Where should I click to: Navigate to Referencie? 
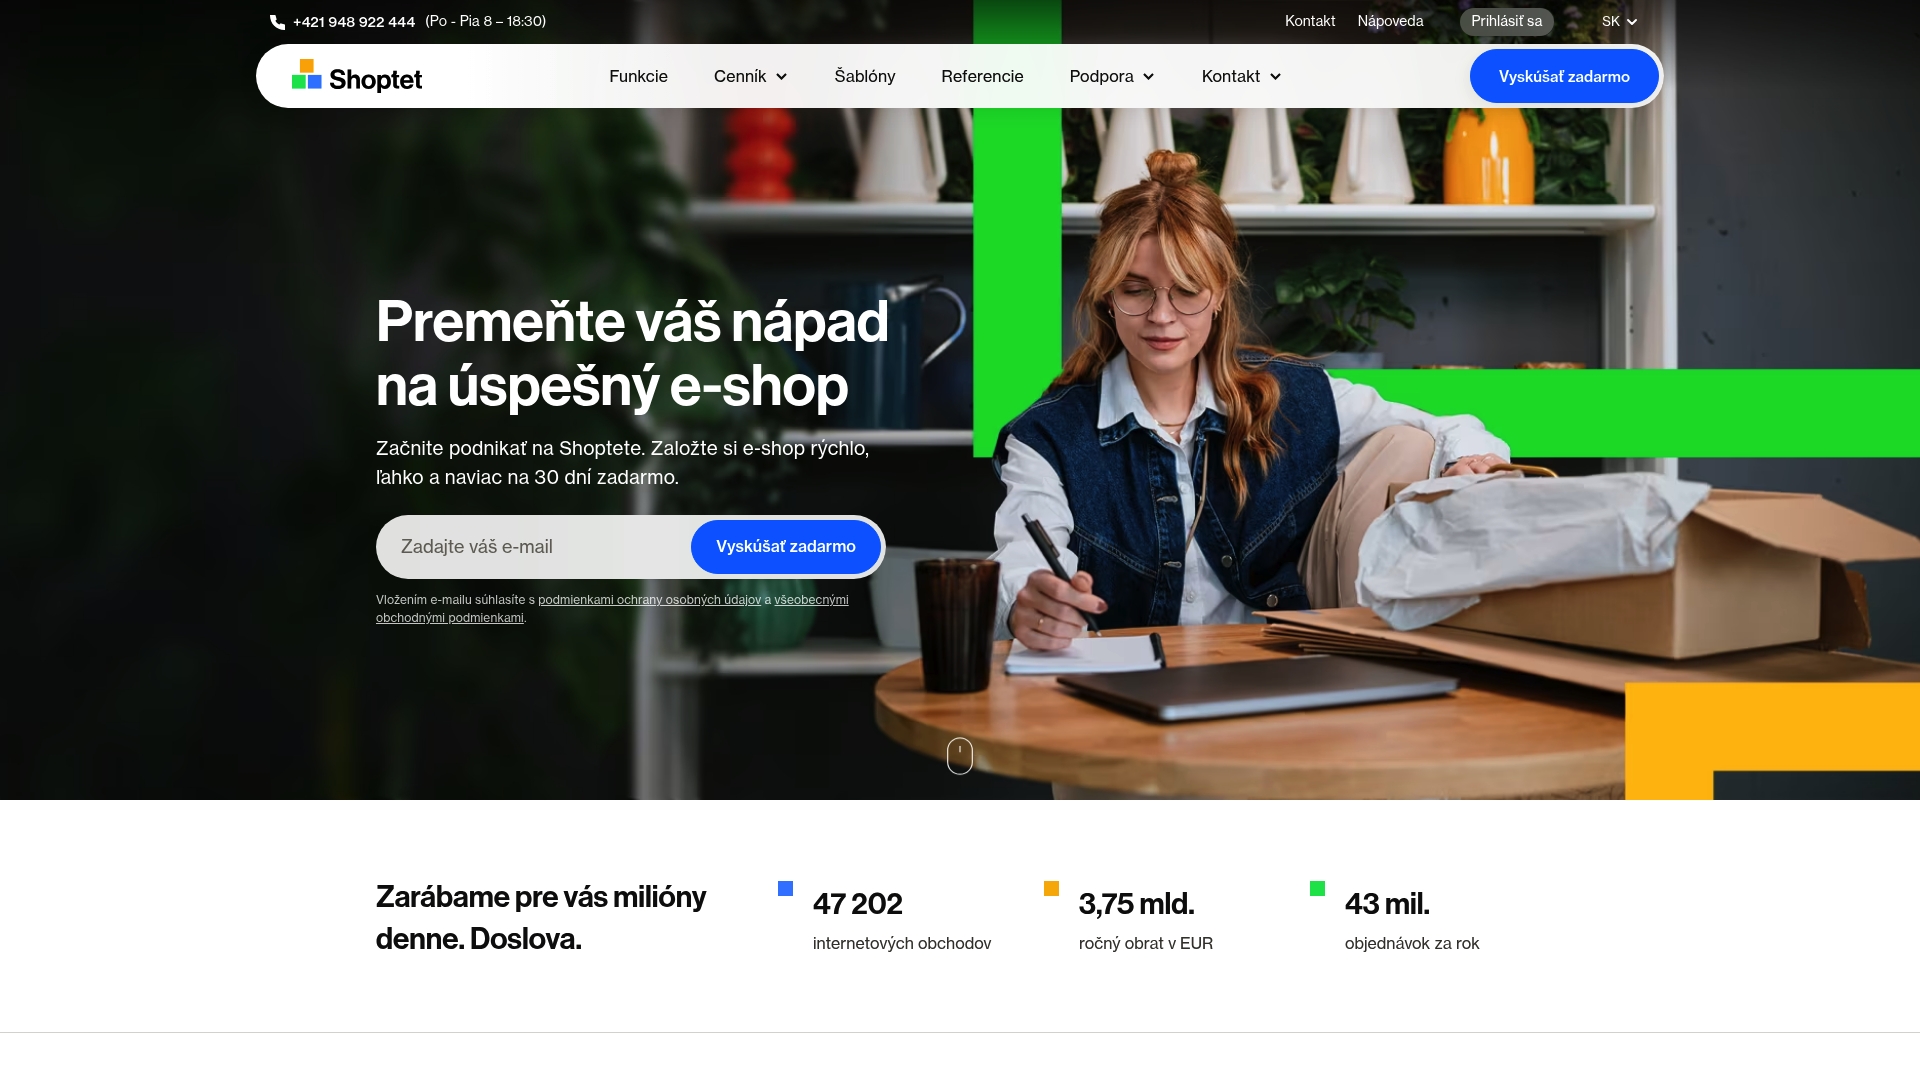tap(982, 76)
